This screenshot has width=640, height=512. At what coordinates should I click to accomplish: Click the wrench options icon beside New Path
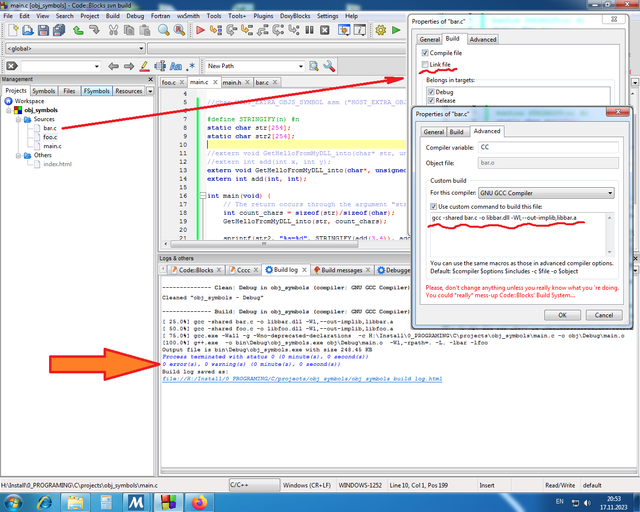[x=329, y=66]
